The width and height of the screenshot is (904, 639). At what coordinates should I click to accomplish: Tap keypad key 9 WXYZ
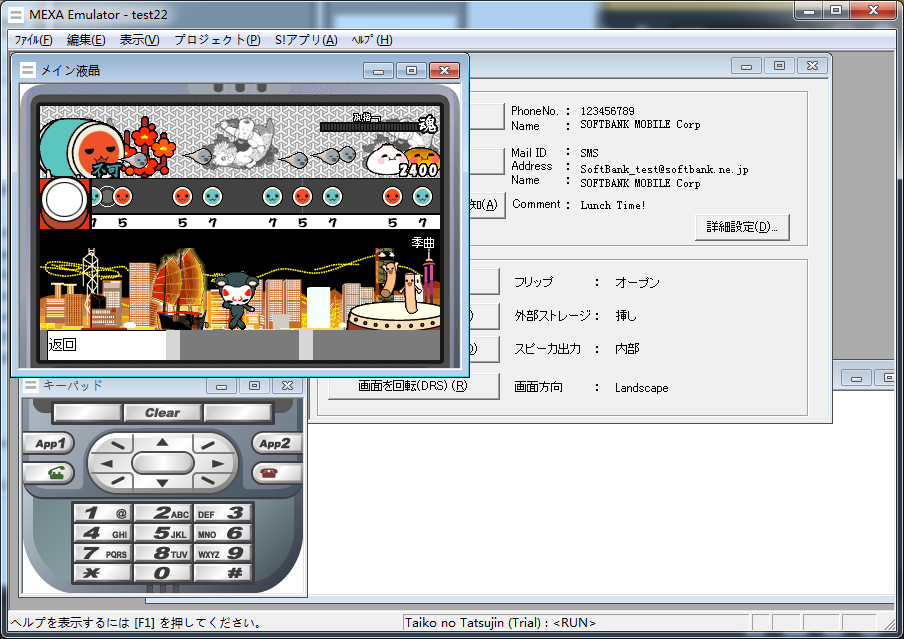tap(223, 553)
